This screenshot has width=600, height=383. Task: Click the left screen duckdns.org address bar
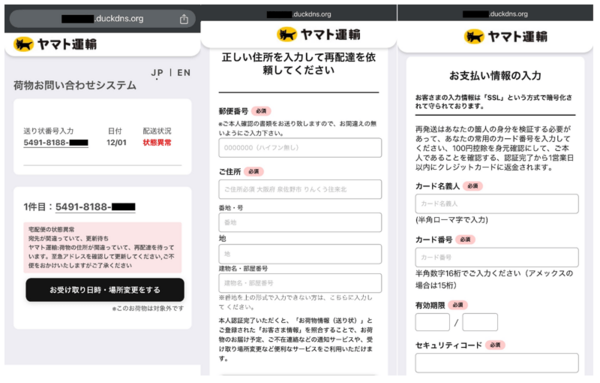click(x=103, y=19)
